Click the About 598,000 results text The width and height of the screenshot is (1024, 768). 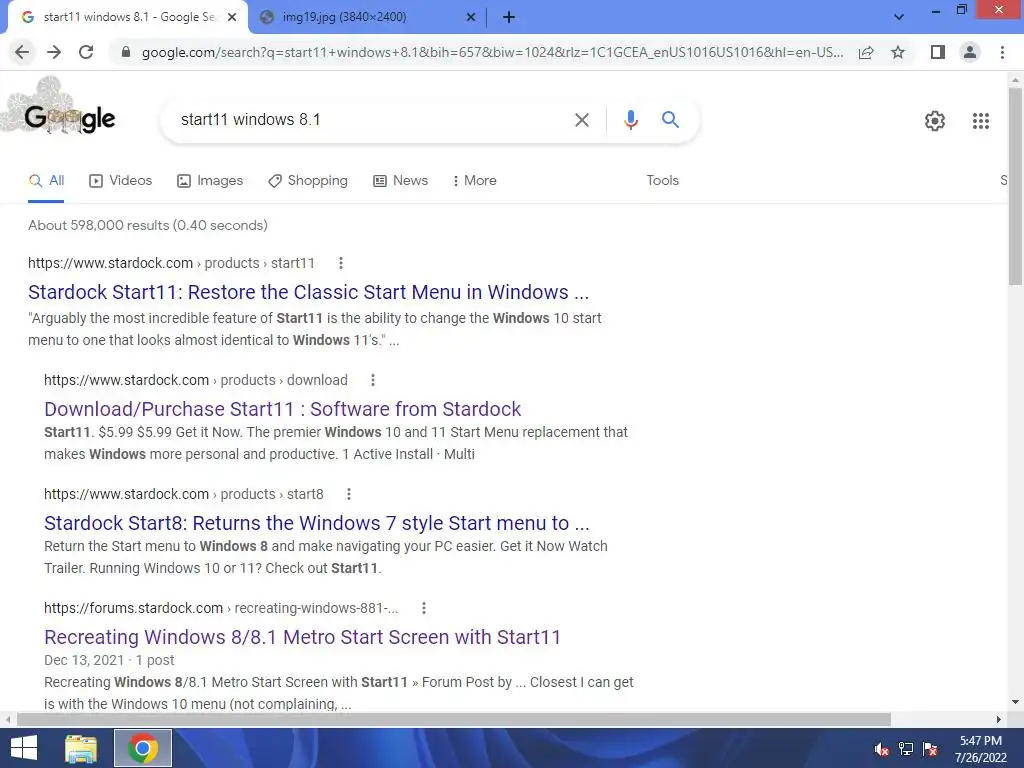[x=148, y=225]
